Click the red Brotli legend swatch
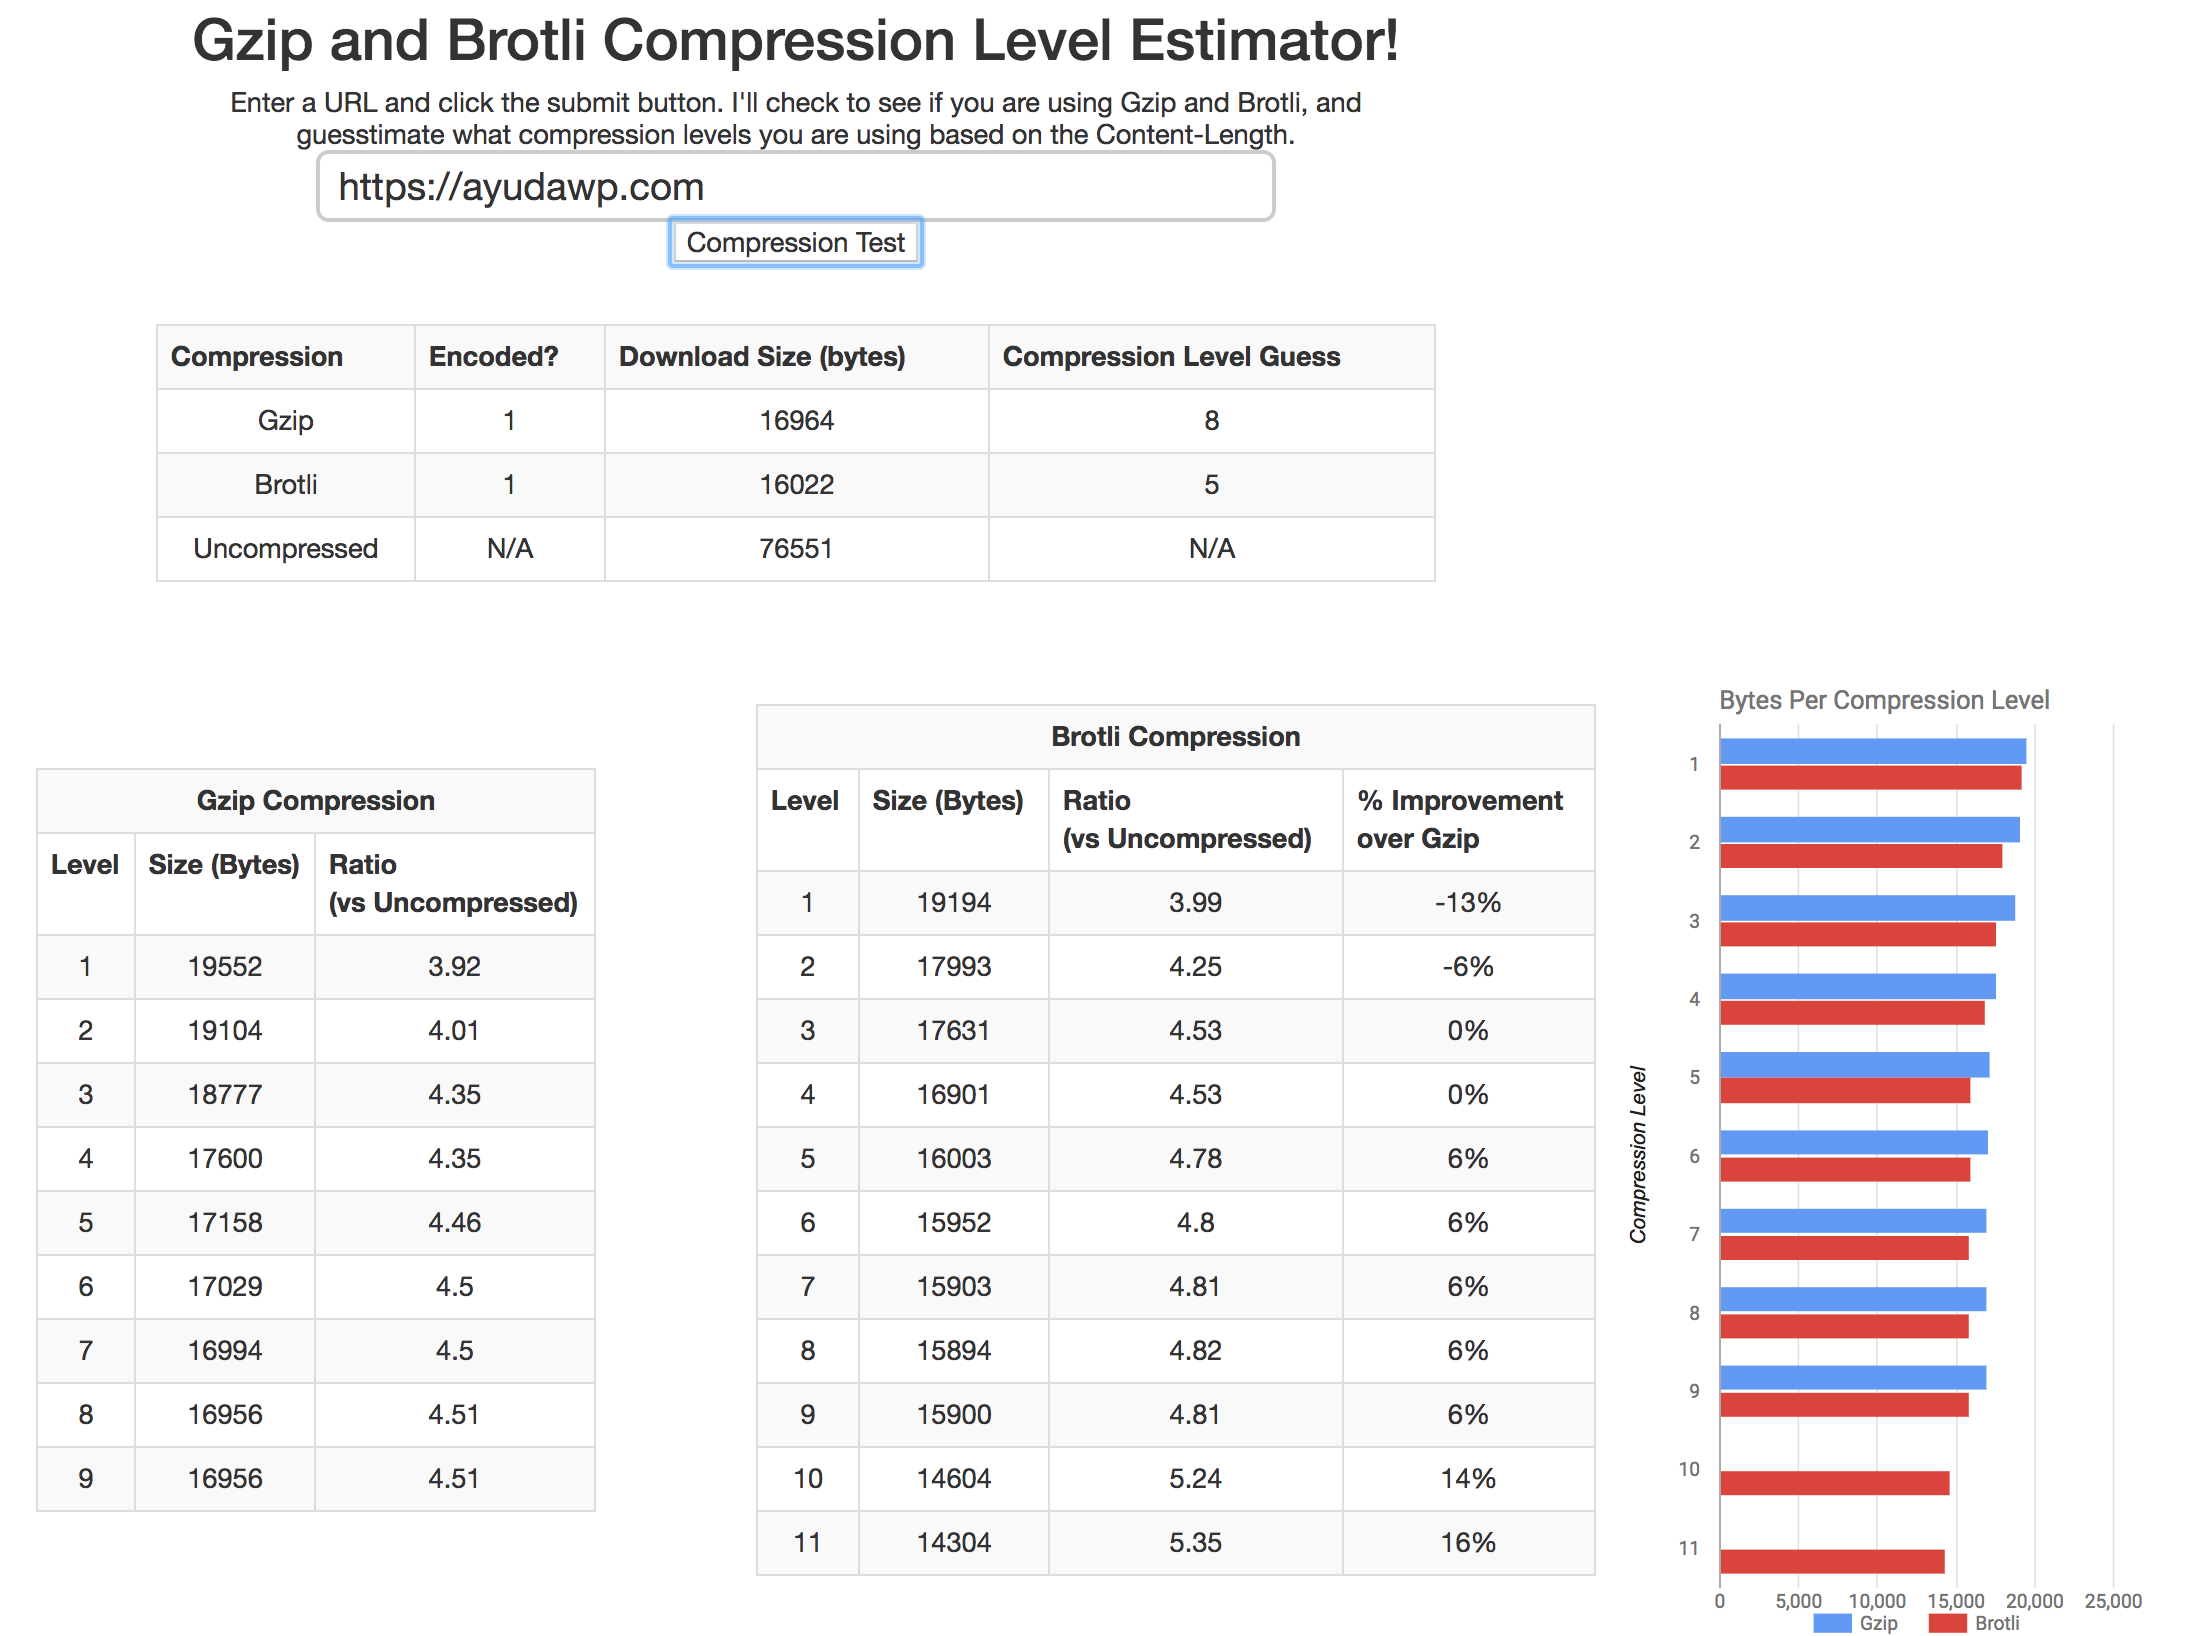Image resolution: width=2210 pixels, height=1636 pixels. coord(1947,1623)
